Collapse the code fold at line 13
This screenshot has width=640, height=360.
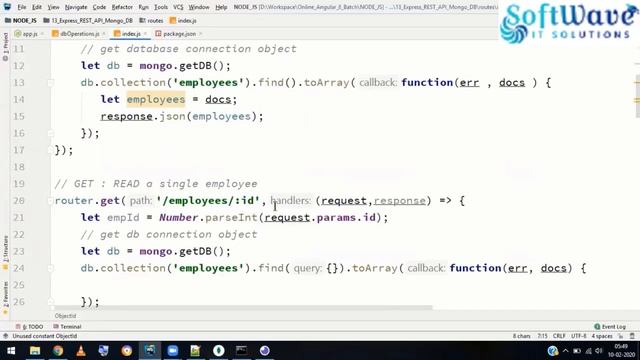pyautogui.click(x=51, y=83)
